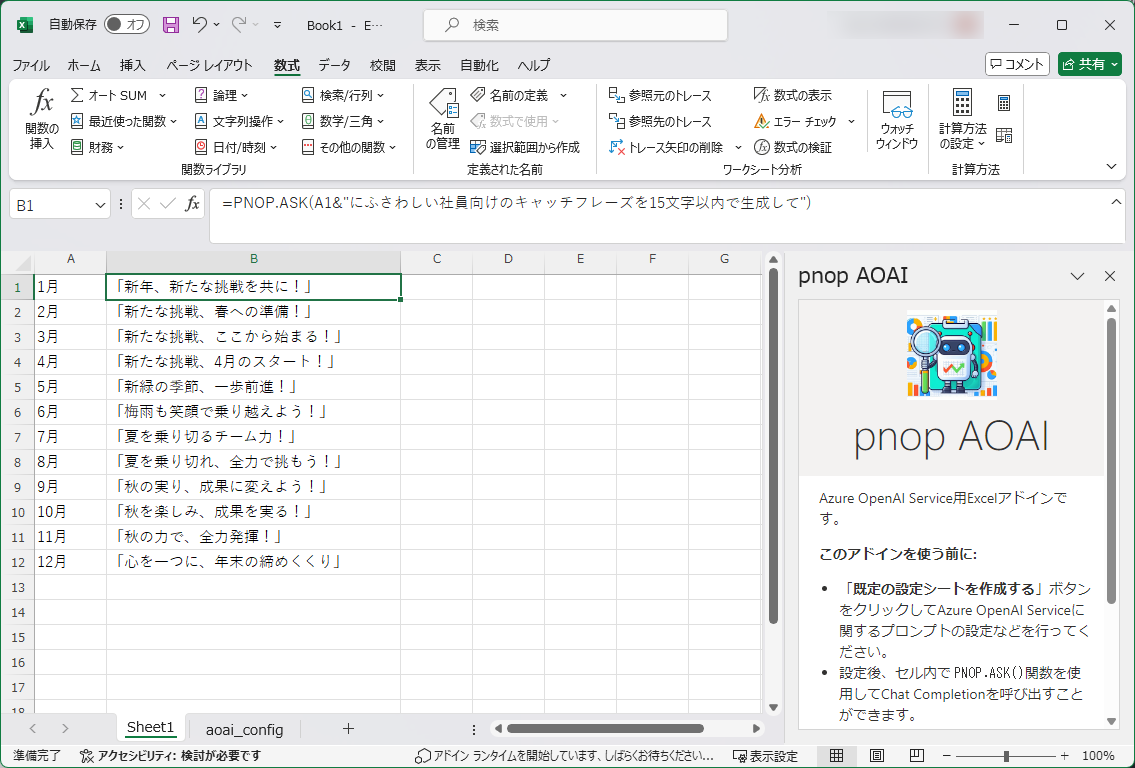Switch to the Data tab
This screenshot has width=1135, height=768.
334,65
